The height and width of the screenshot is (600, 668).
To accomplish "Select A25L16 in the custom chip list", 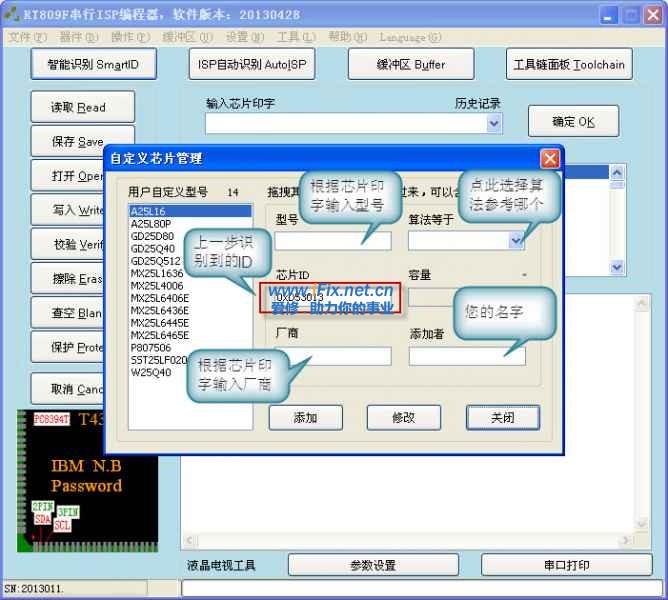I will click(150, 211).
